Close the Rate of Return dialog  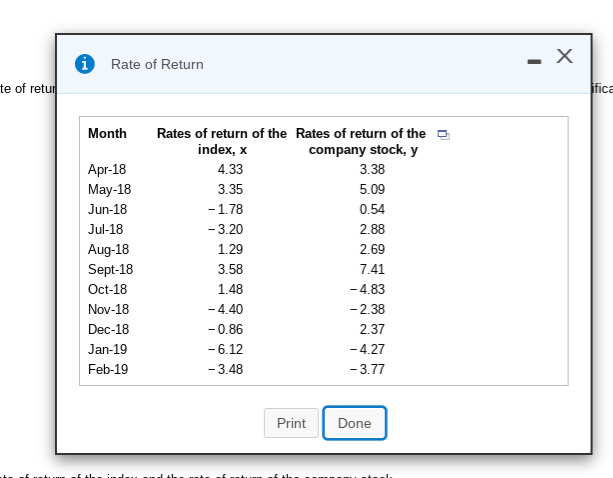coord(565,57)
